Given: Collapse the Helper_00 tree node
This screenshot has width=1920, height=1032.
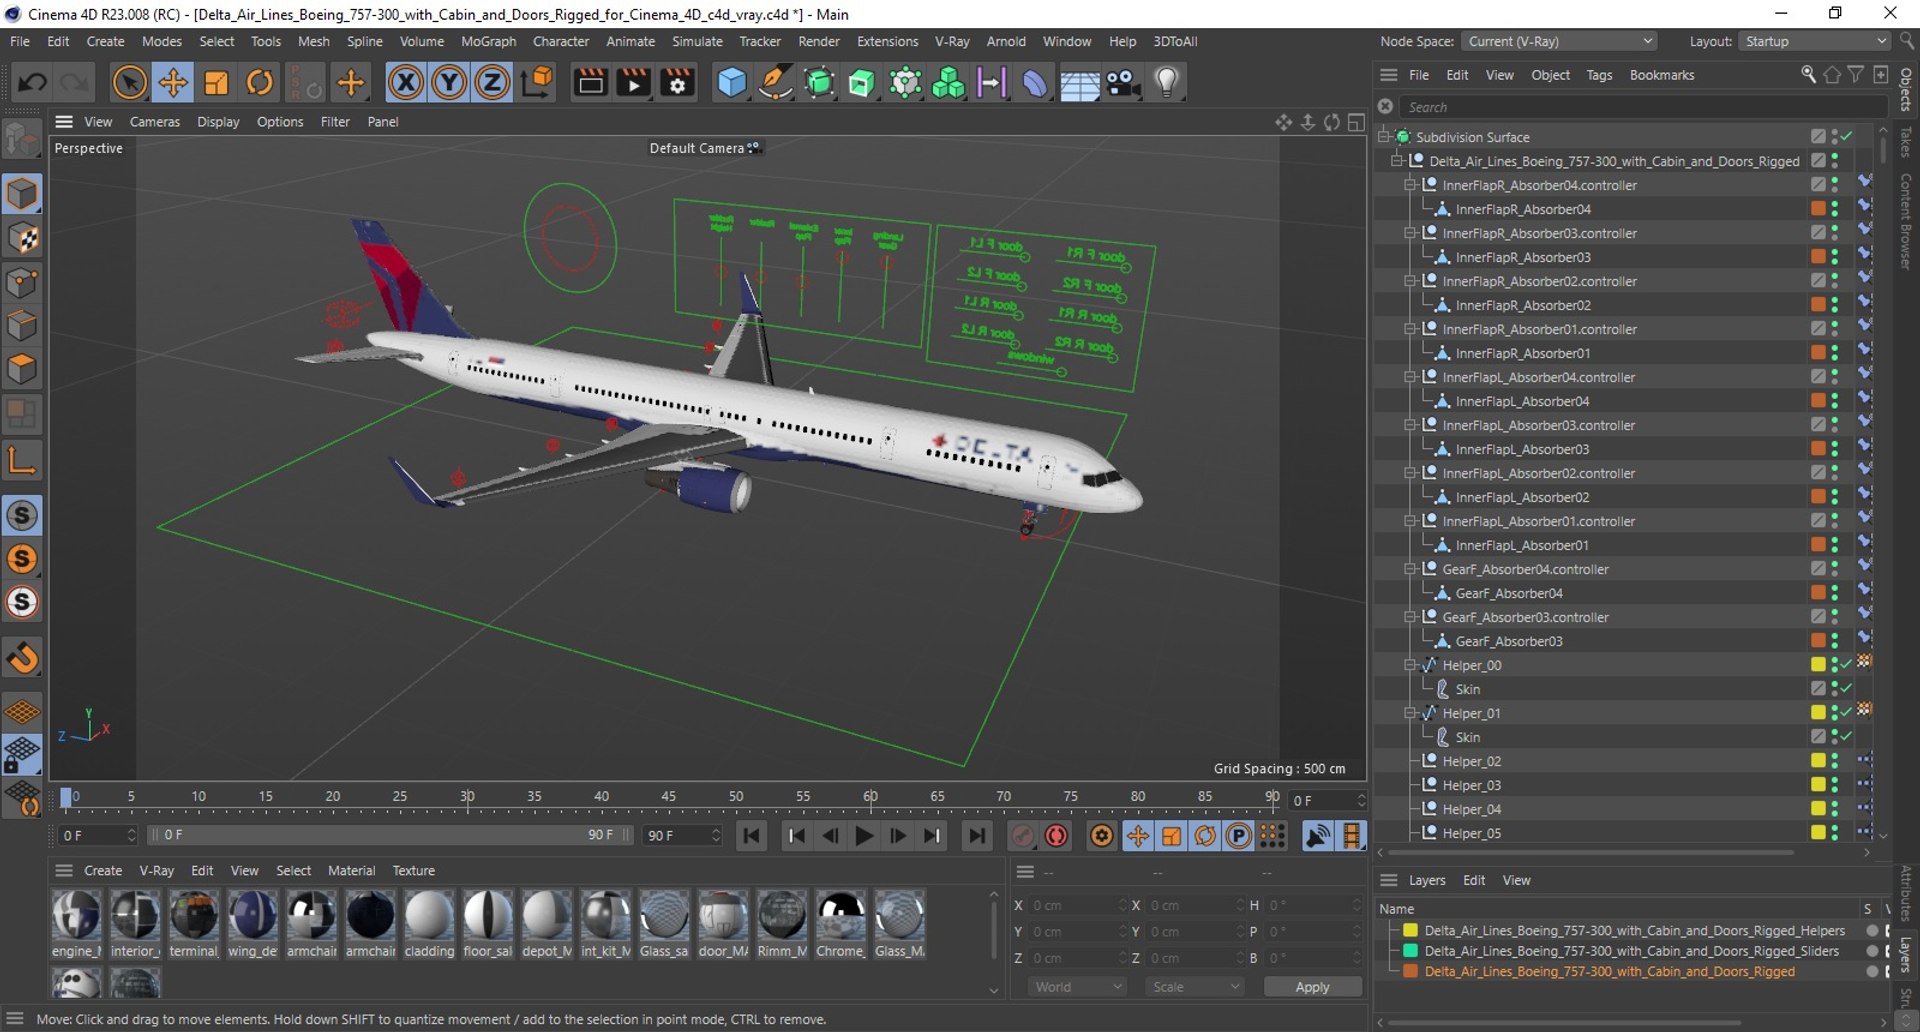Looking at the screenshot, I should click(1410, 664).
